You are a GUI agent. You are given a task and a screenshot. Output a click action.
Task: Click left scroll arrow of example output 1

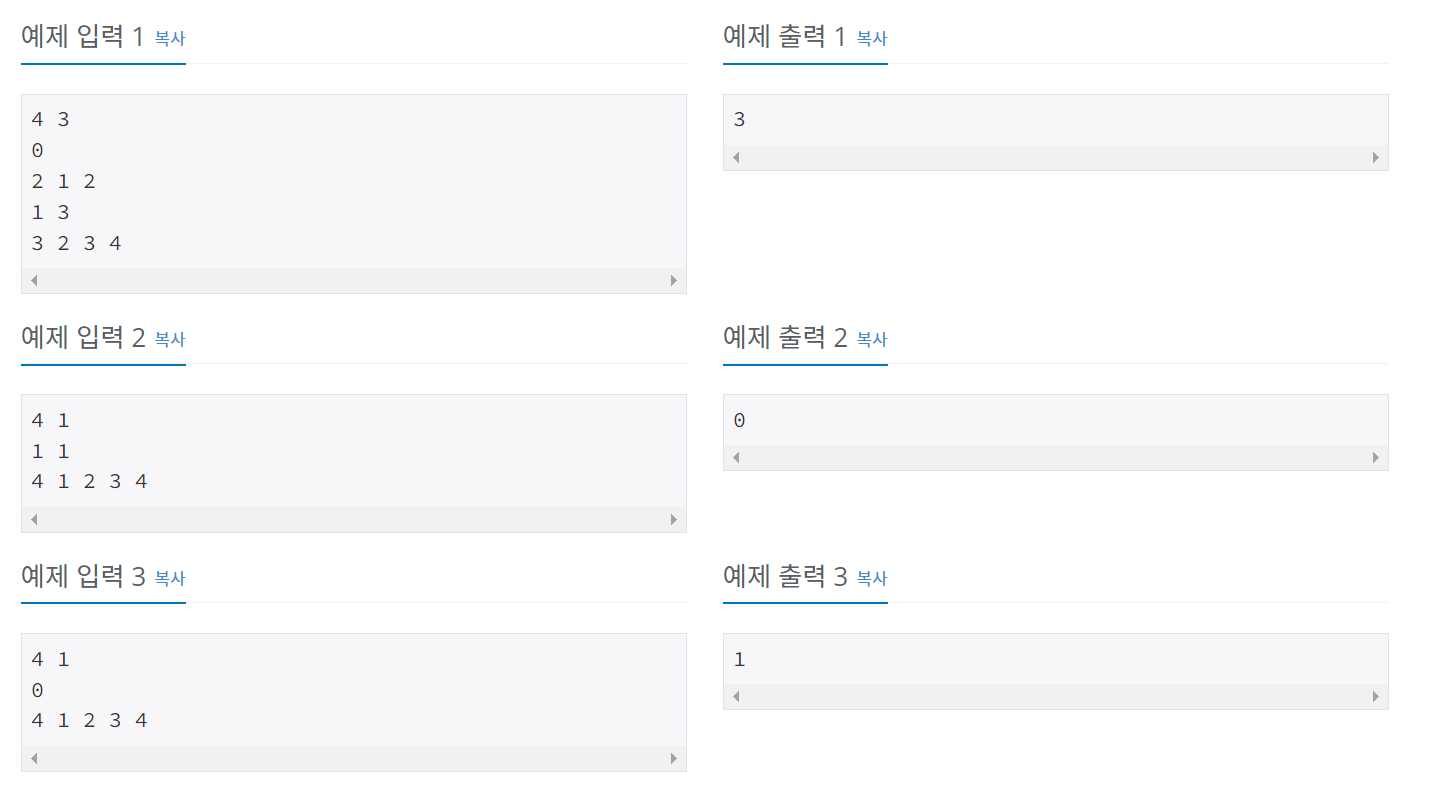point(736,158)
